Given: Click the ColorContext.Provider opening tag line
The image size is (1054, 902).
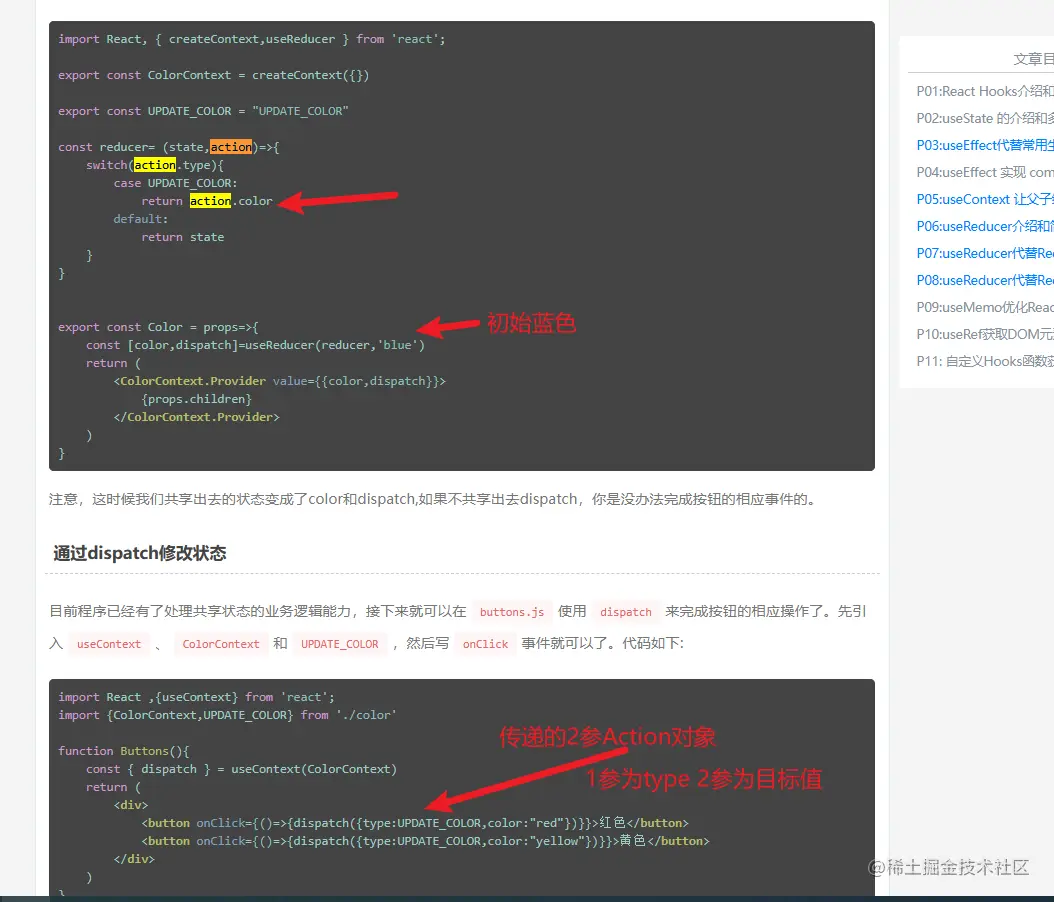Looking at the screenshot, I should click(280, 381).
